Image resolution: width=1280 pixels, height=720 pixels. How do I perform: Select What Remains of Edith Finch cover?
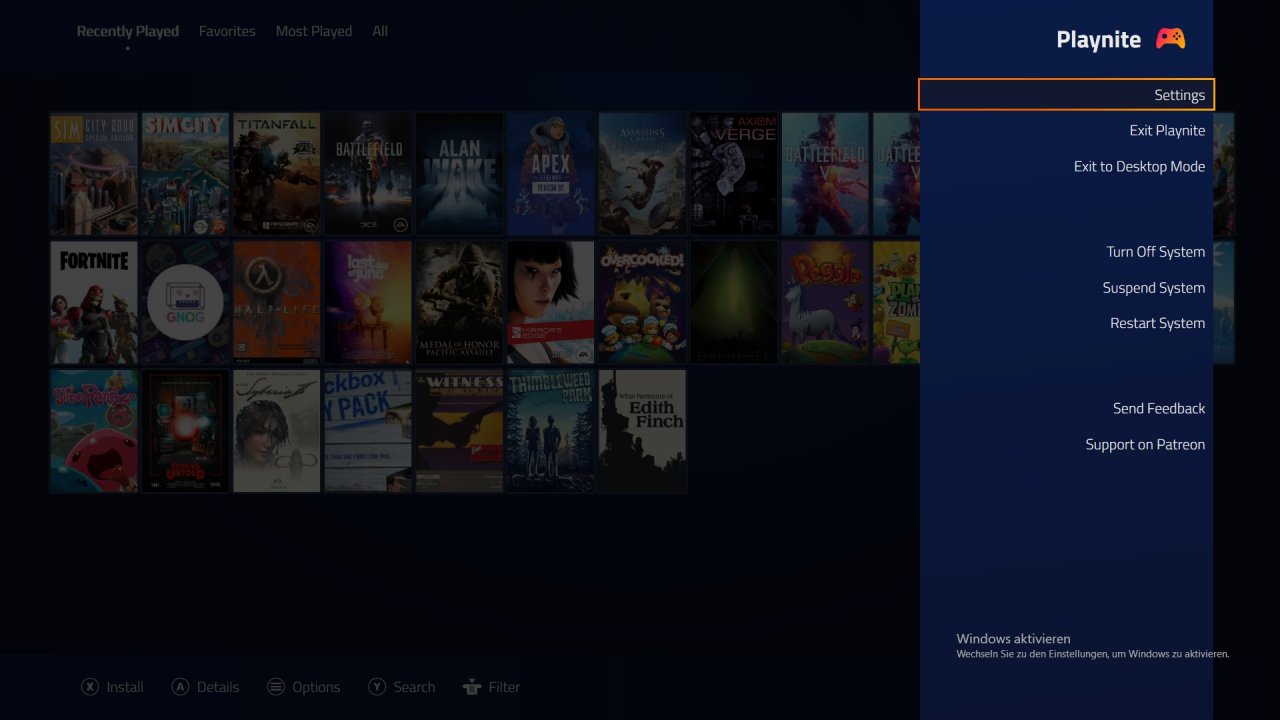(642, 431)
